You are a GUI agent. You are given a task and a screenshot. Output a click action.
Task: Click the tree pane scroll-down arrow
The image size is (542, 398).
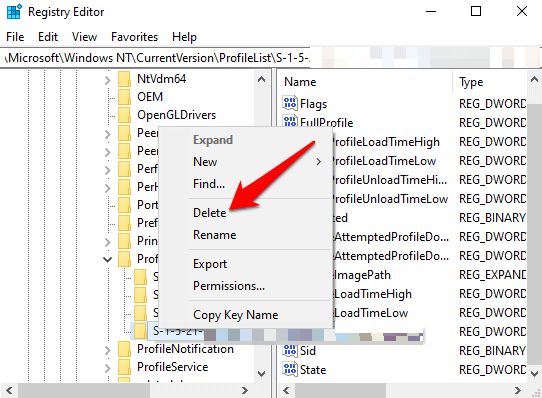262,373
